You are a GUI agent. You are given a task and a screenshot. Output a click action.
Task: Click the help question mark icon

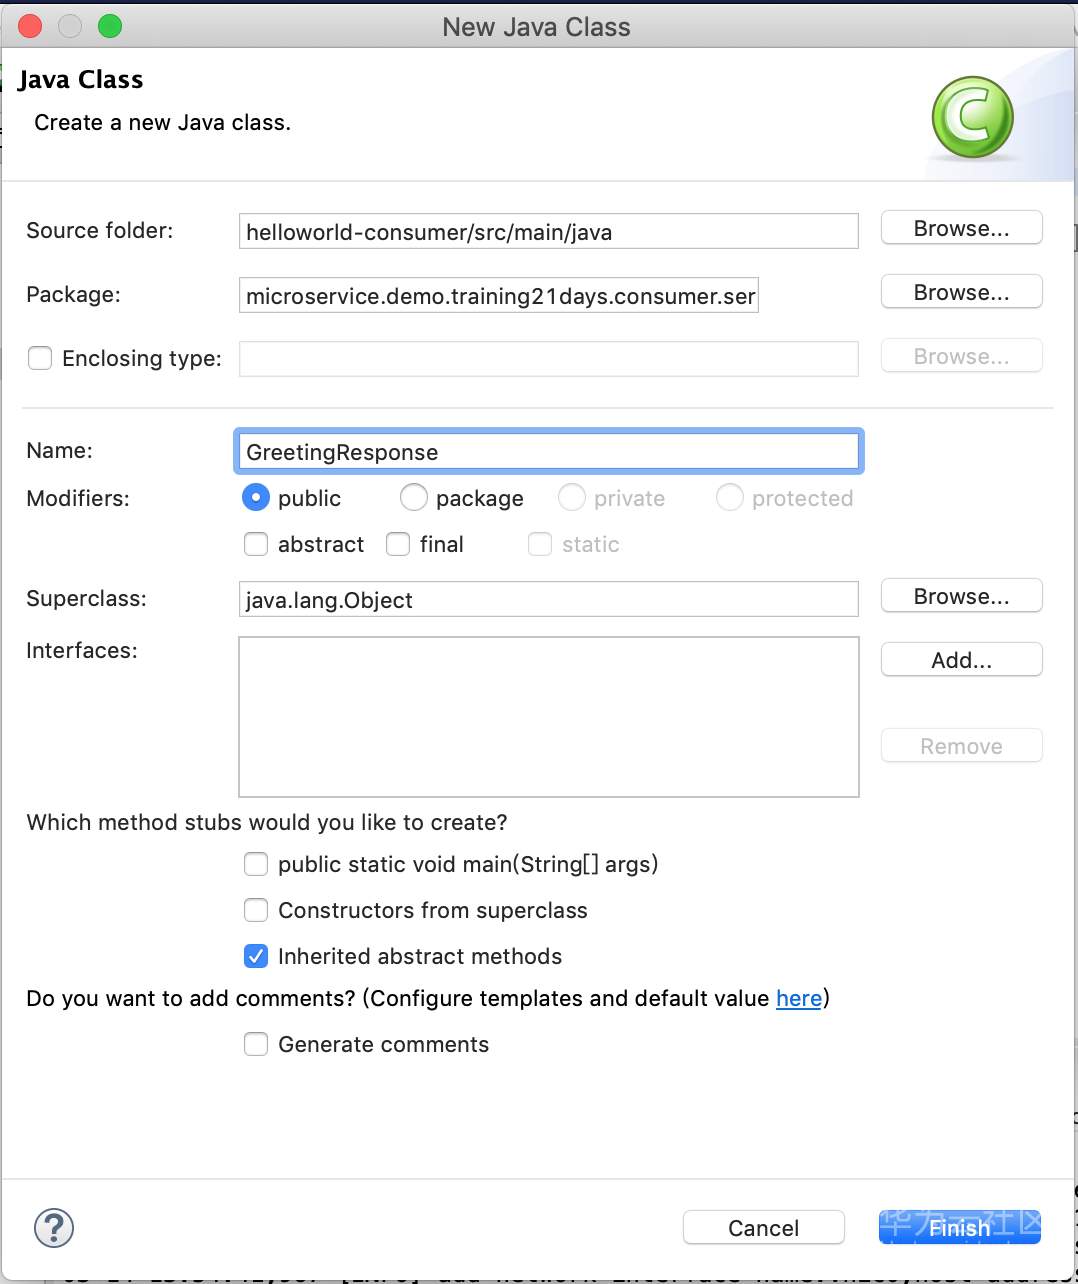[x=54, y=1227]
